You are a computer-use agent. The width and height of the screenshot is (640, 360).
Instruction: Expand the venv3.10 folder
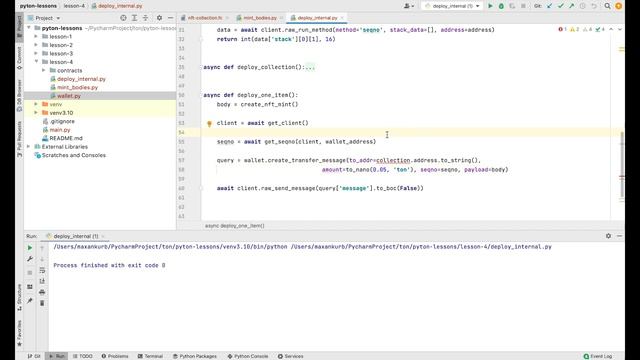coord(36,113)
